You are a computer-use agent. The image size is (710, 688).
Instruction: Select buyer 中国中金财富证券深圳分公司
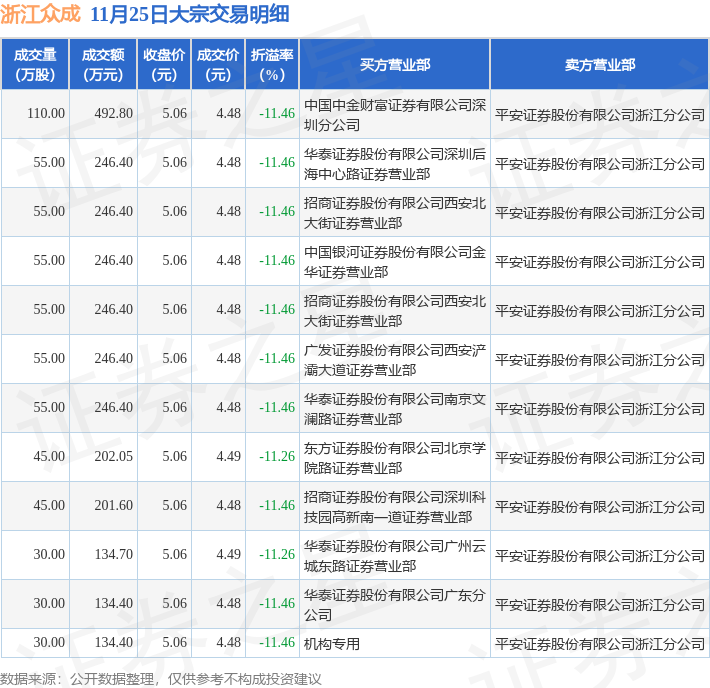click(394, 114)
